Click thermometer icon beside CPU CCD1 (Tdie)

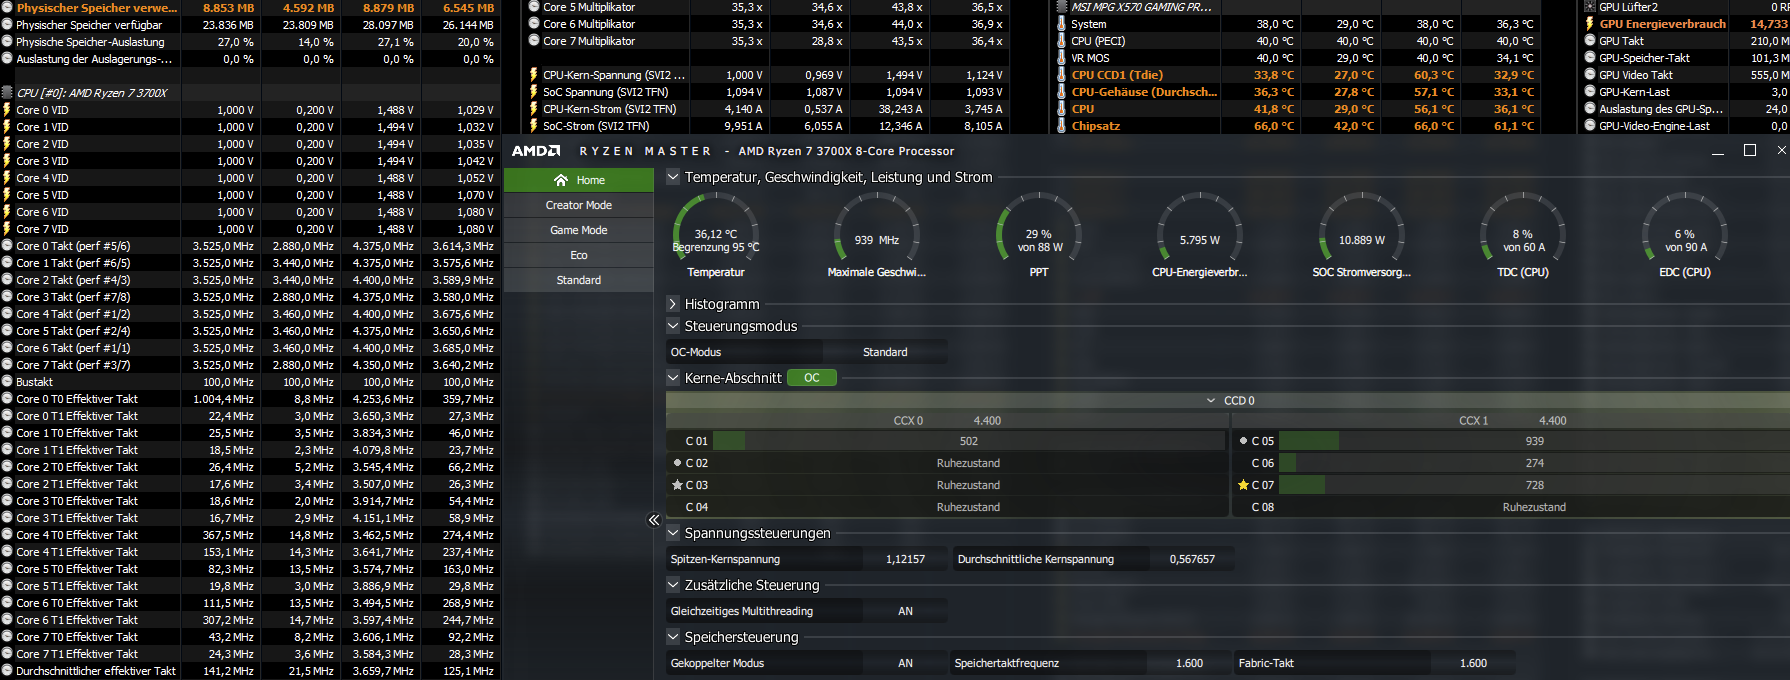pos(1061,75)
